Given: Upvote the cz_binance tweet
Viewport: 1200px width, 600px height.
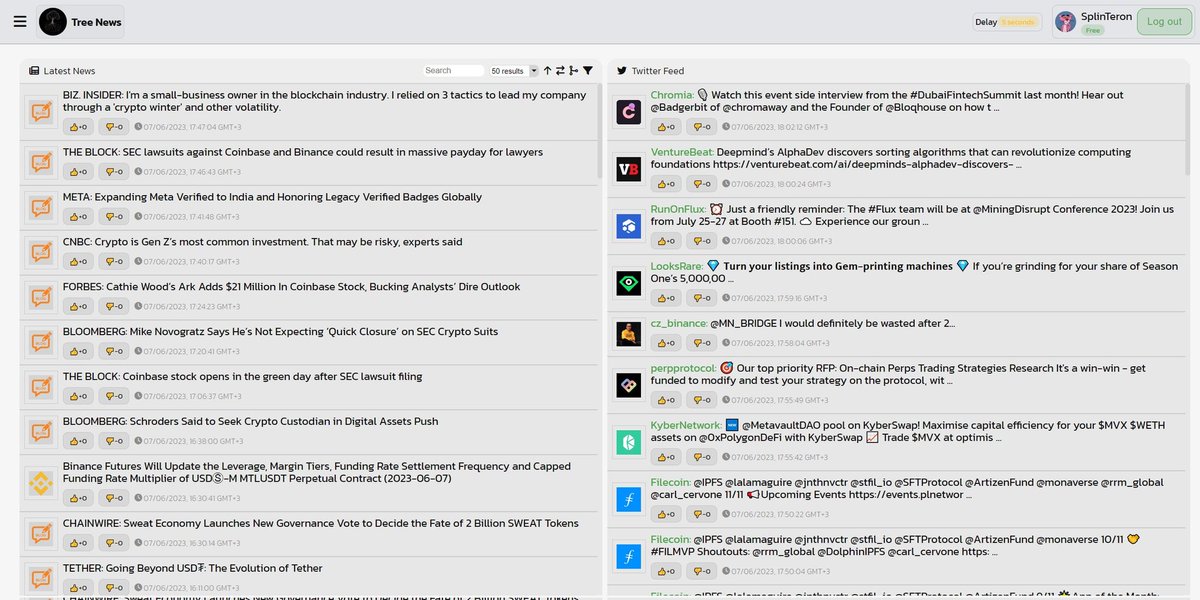Looking at the screenshot, I should (x=666, y=343).
